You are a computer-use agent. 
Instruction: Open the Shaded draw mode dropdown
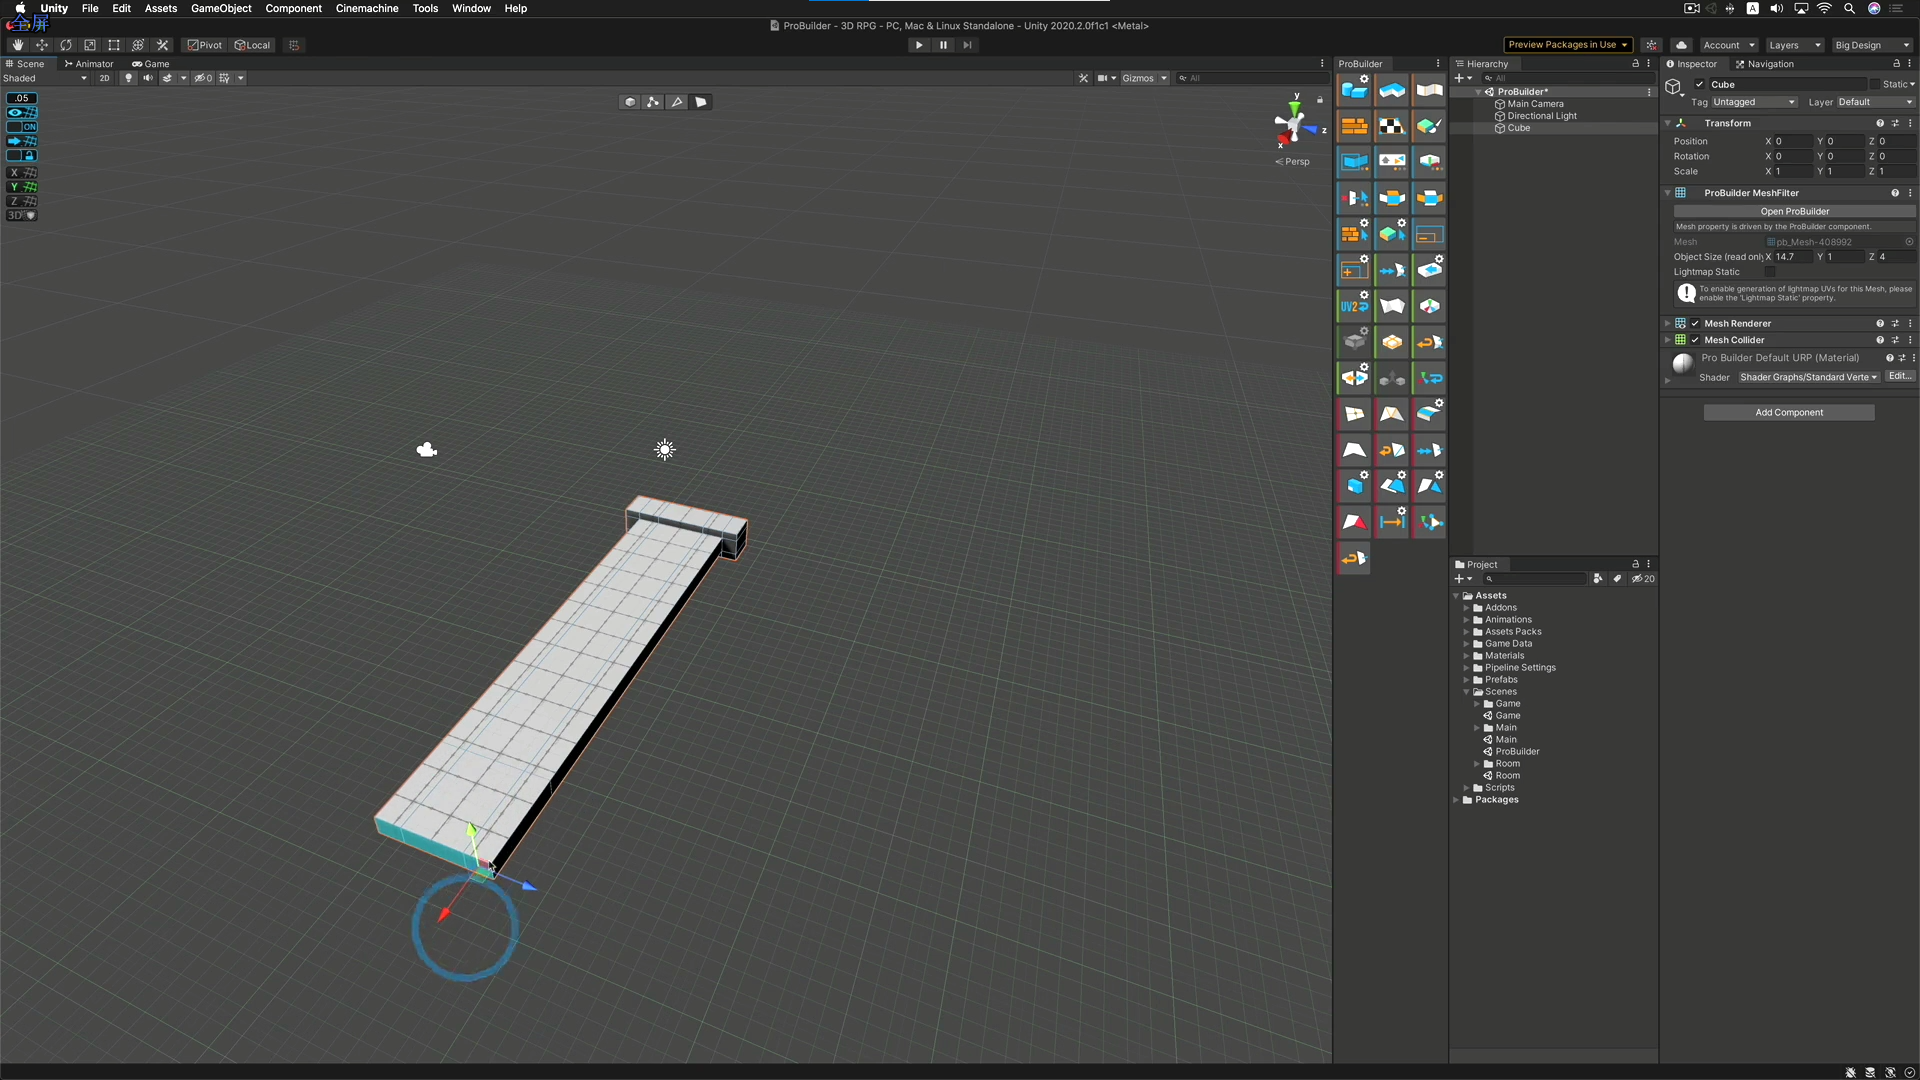[45, 78]
